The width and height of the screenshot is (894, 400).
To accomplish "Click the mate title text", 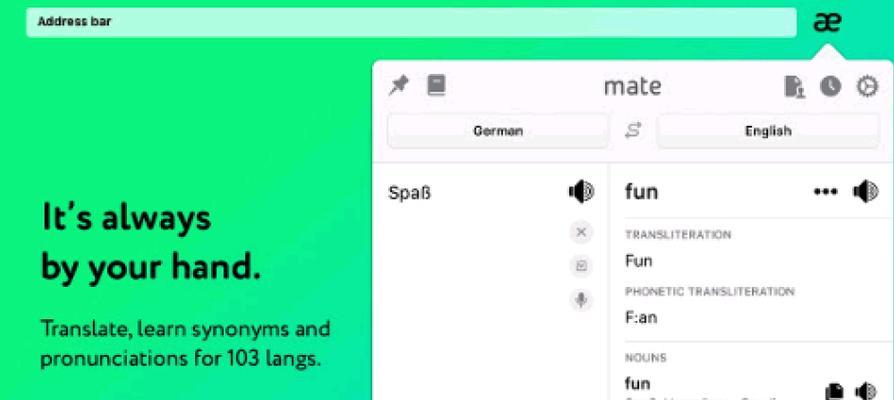I will click(632, 87).
